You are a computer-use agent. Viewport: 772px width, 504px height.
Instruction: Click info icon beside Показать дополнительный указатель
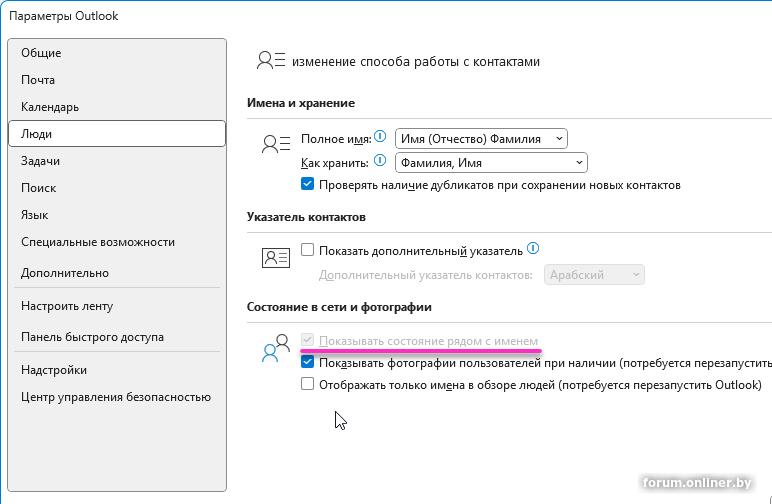coord(533,249)
